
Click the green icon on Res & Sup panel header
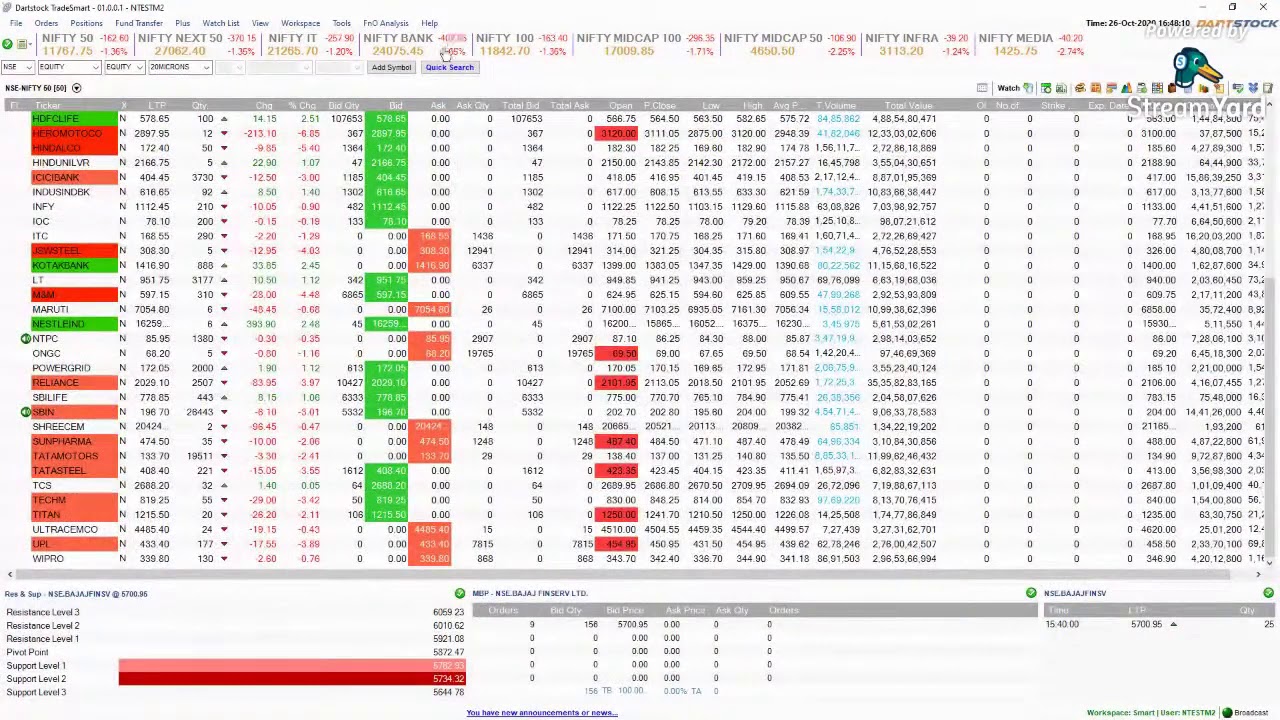click(x=460, y=593)
